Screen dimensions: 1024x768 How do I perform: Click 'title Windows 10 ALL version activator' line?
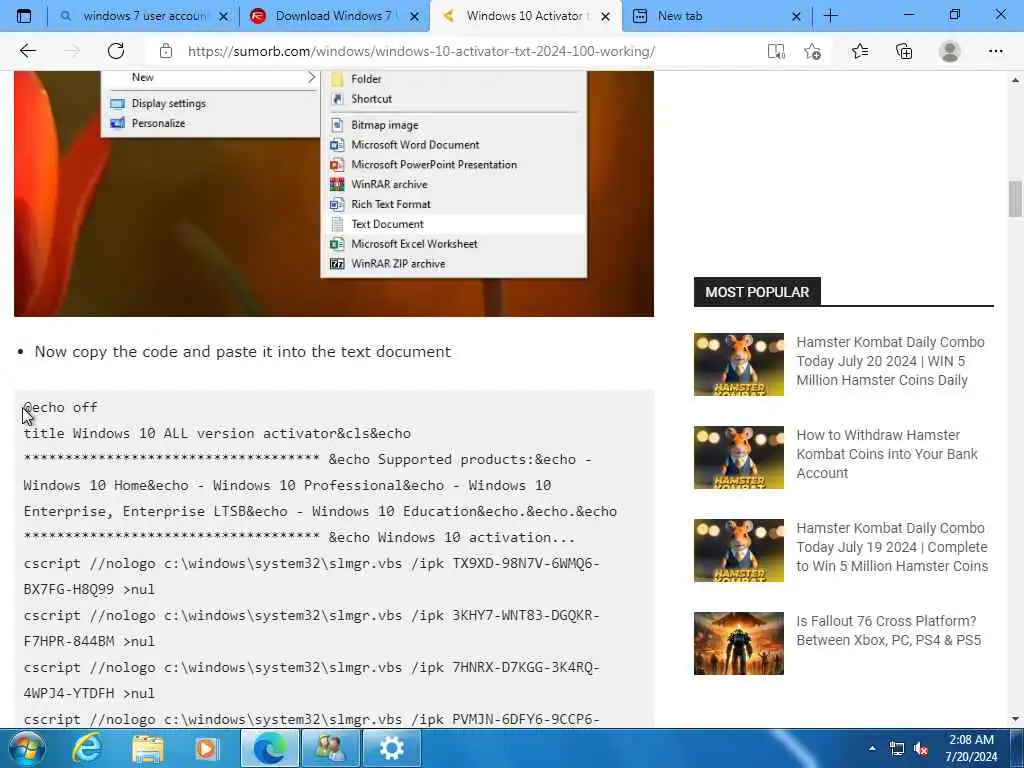pyautogui.click(x=217, y=434)
